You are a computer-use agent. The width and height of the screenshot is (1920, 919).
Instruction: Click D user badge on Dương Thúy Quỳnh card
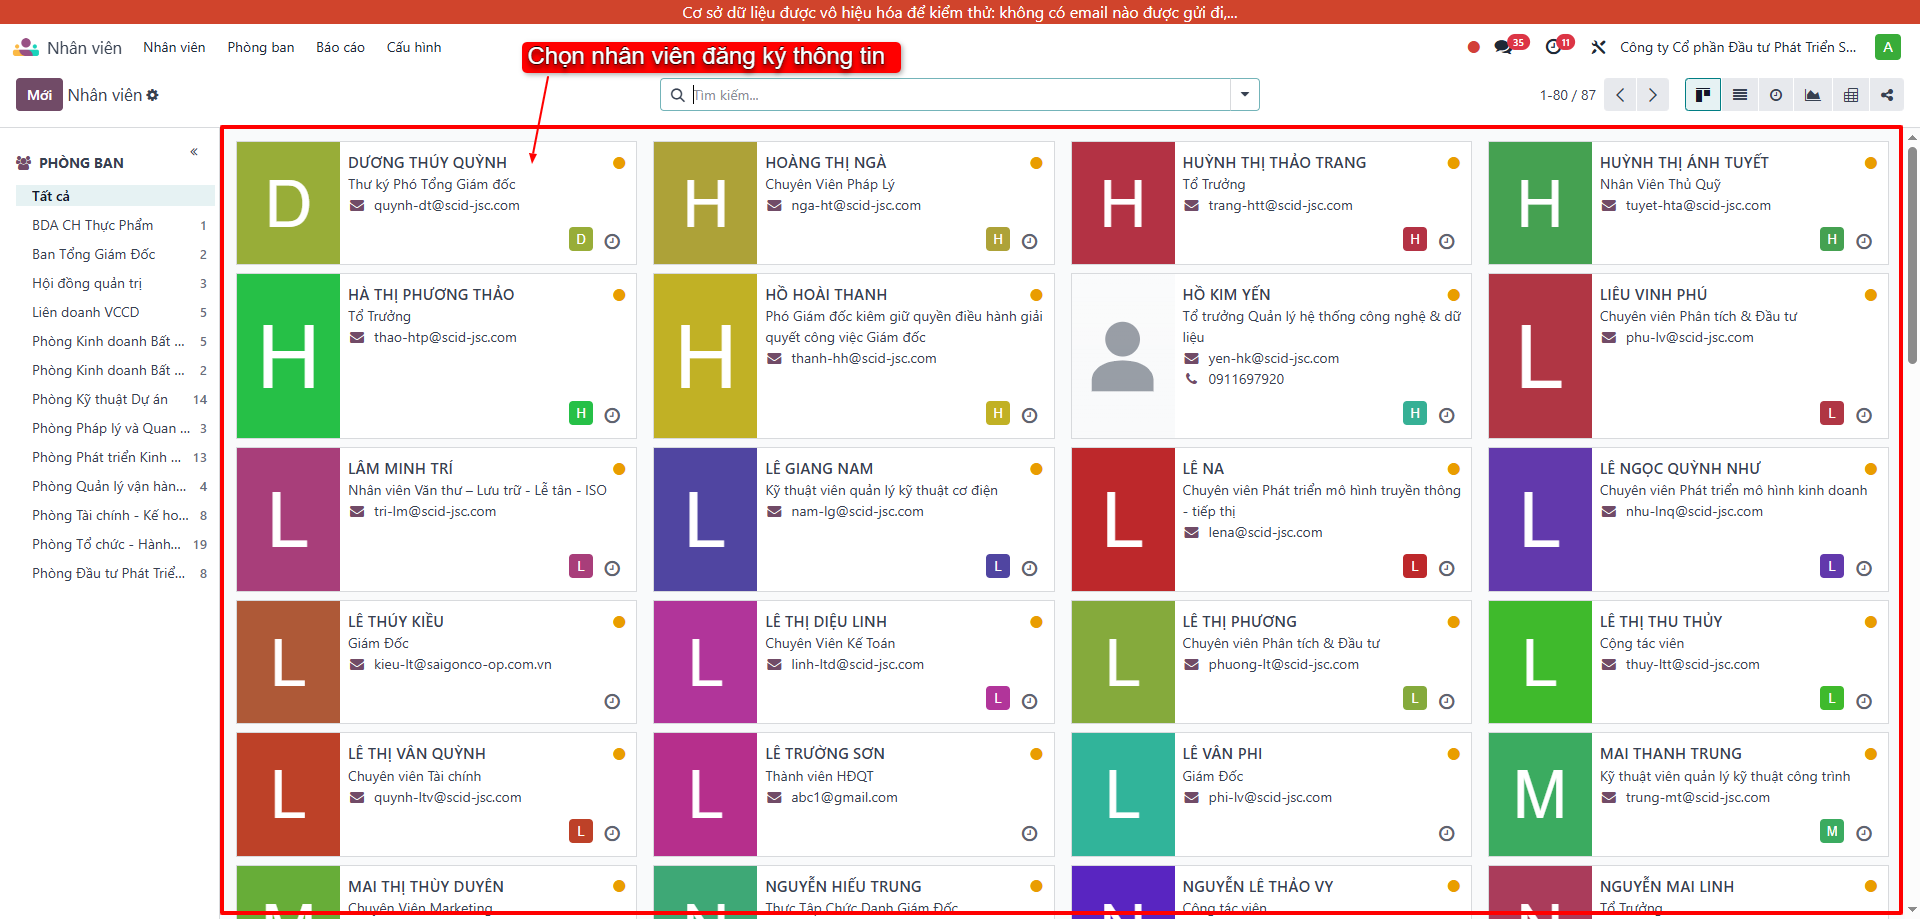(581, 239)
